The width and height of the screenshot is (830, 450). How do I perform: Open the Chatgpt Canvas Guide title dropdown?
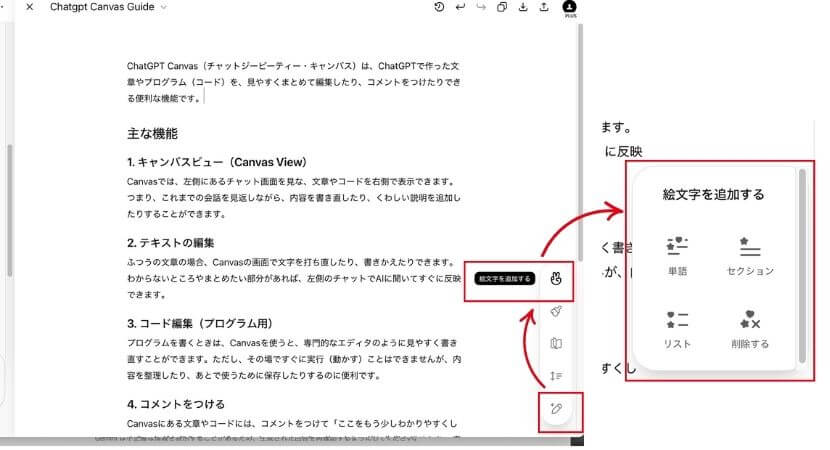coord(108,7)
